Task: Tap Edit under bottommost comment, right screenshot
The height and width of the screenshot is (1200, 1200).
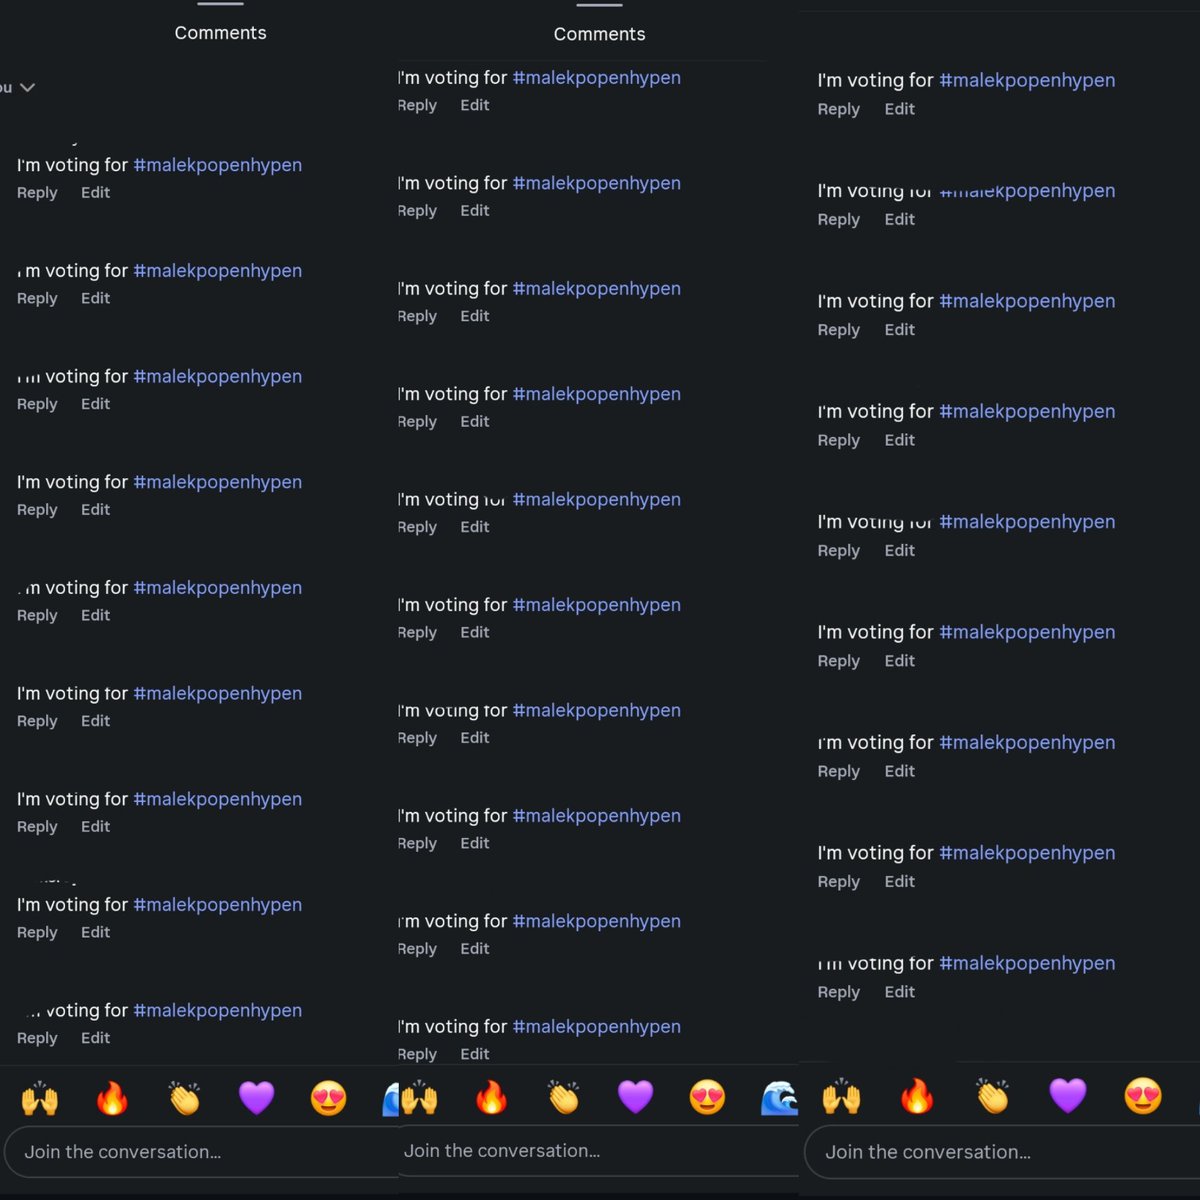Action: 899,992
